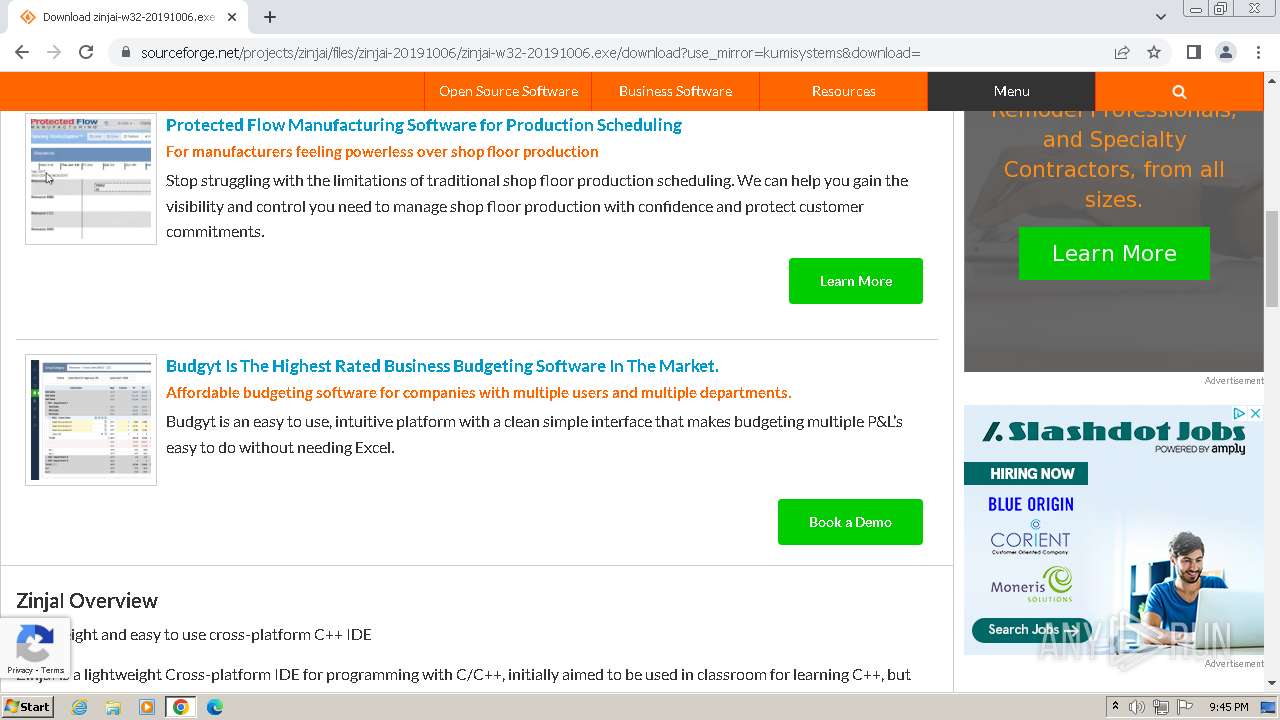Close the Download zinjai tab

(x=232, y=17)
